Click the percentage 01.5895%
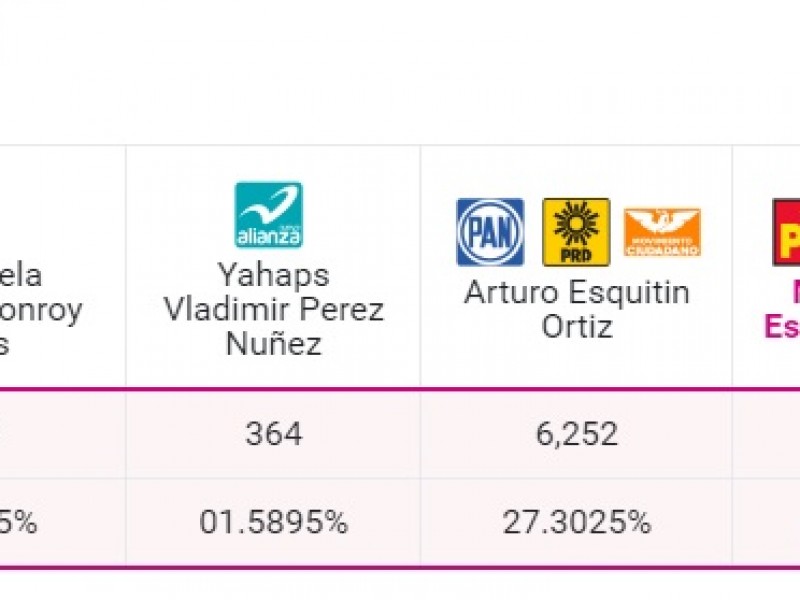 pos(273,522)
